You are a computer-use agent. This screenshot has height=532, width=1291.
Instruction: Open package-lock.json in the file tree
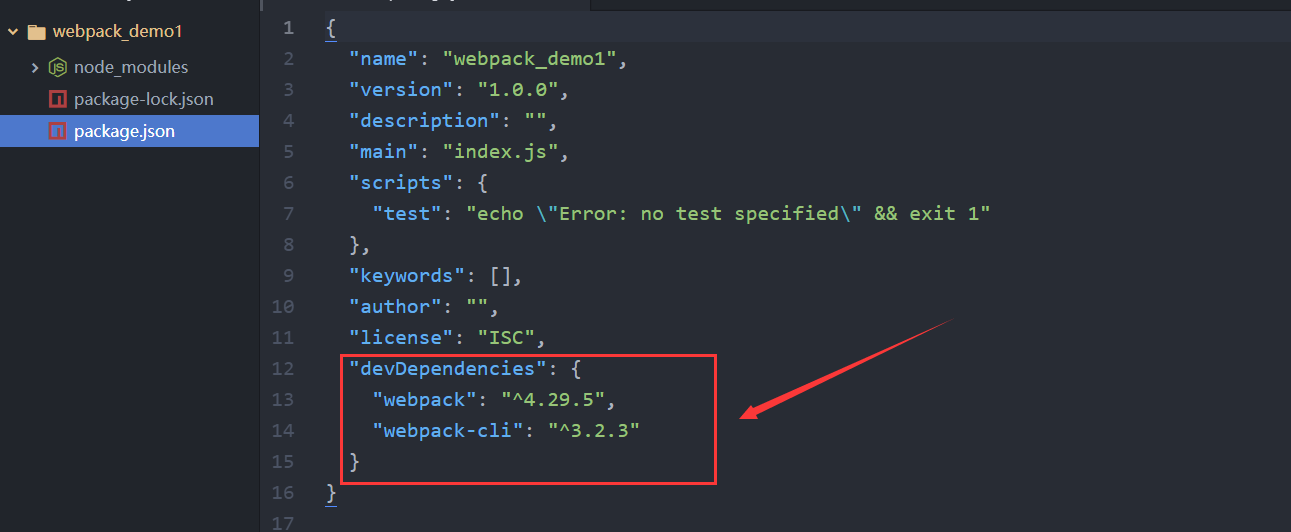coord(144,99)
